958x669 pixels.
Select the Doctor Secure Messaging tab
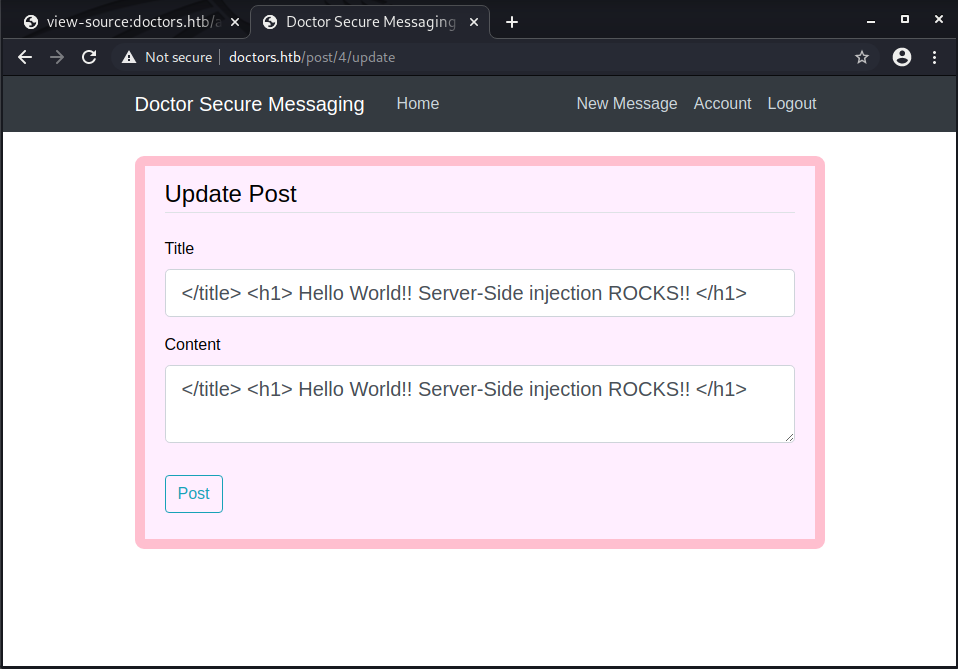tap(365, 22)
